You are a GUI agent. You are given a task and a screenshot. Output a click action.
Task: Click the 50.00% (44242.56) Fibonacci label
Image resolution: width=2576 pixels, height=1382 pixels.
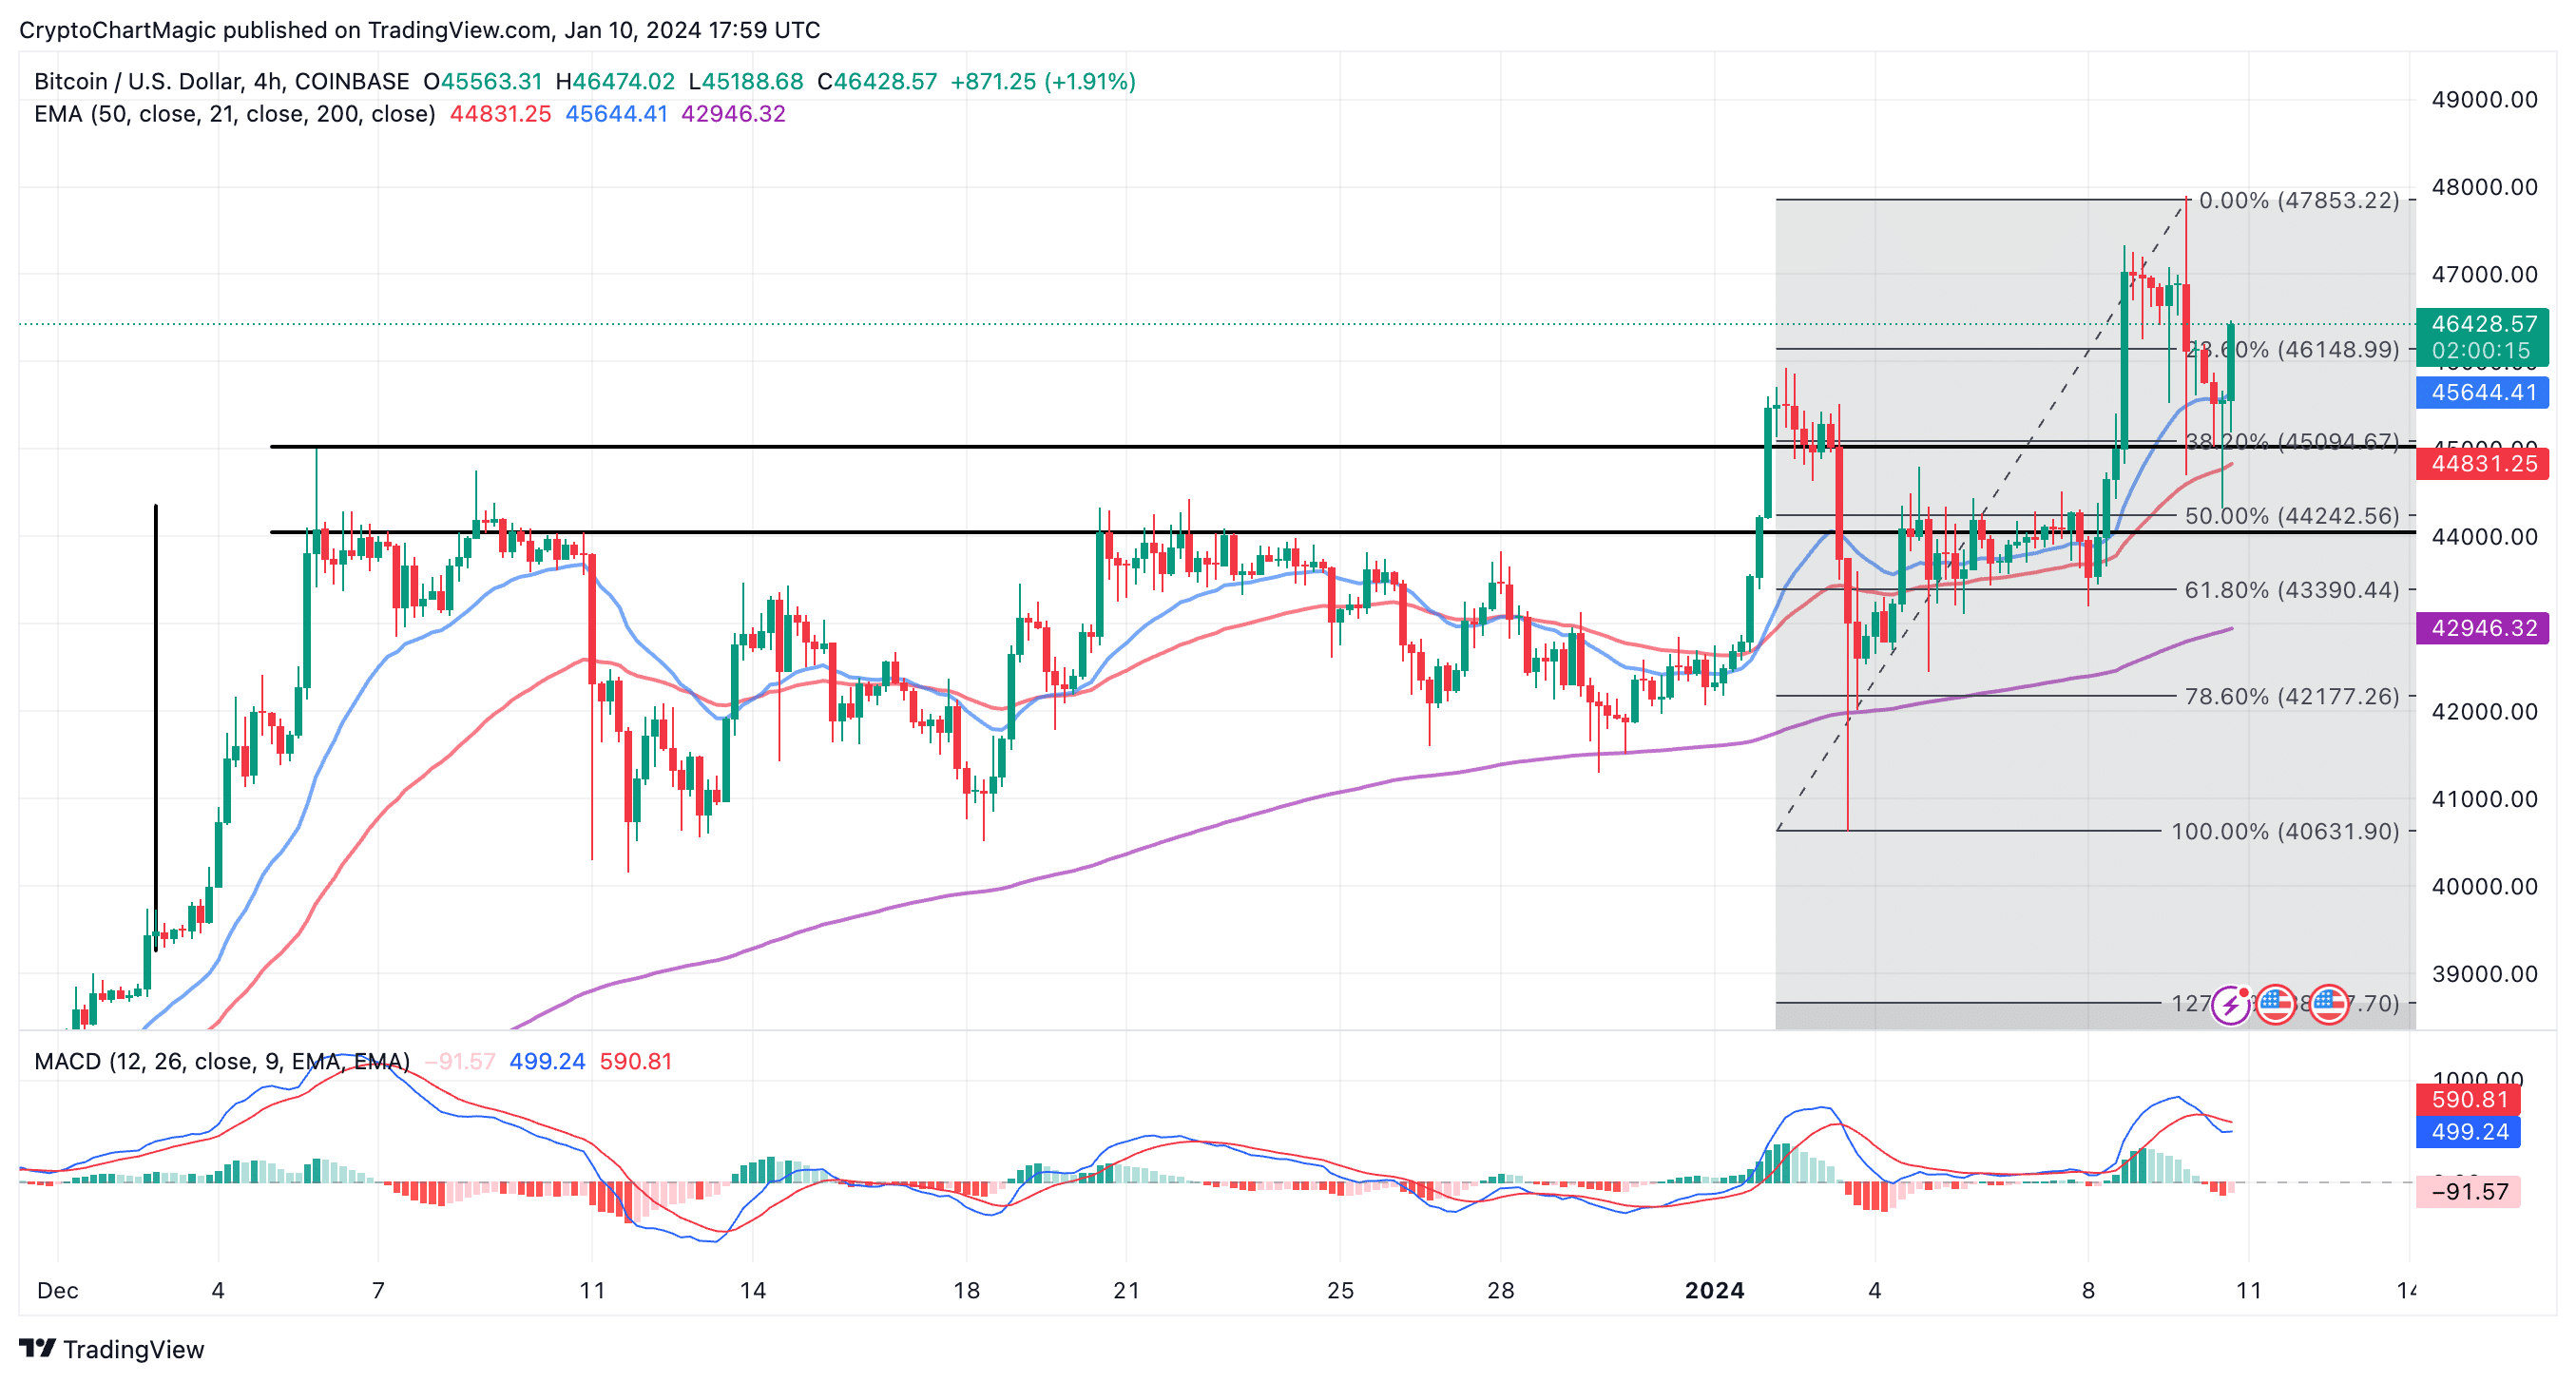2292,516
